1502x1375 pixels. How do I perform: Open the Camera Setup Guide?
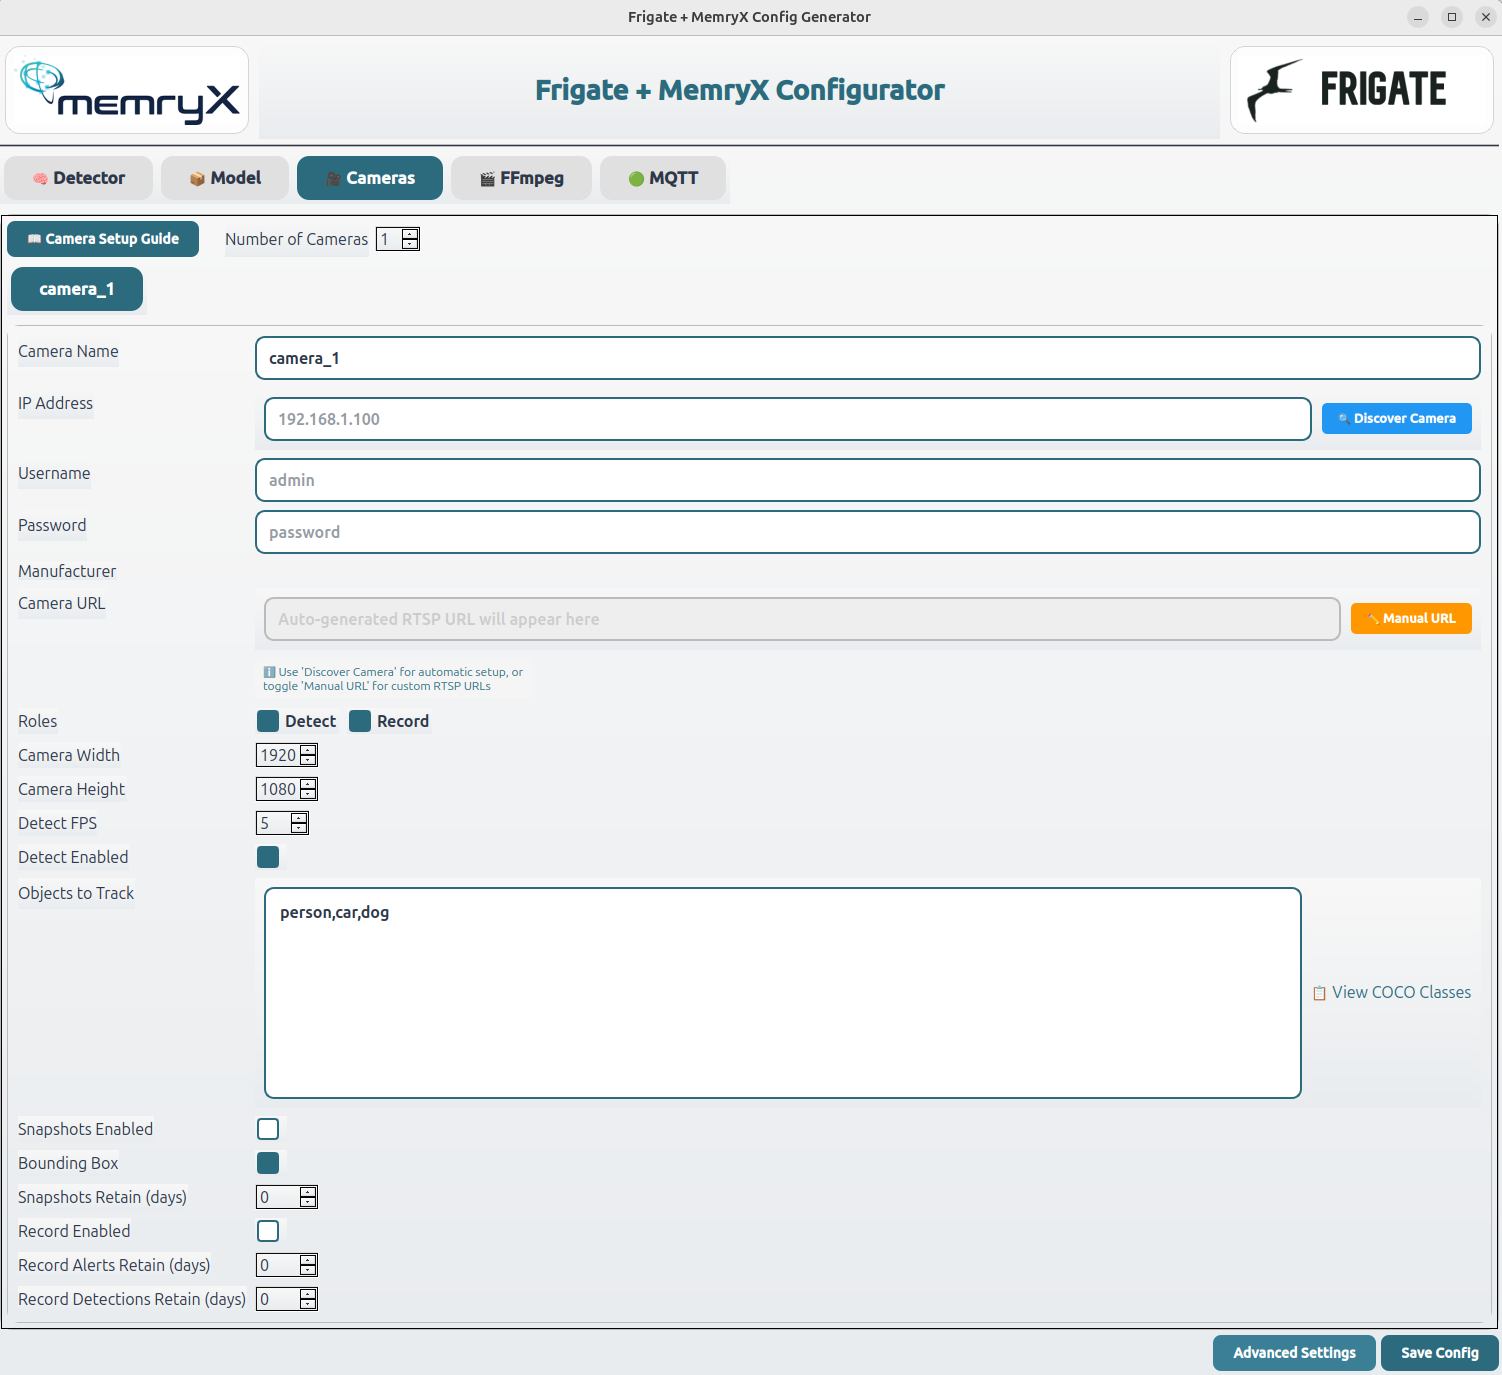coord(103,239)
